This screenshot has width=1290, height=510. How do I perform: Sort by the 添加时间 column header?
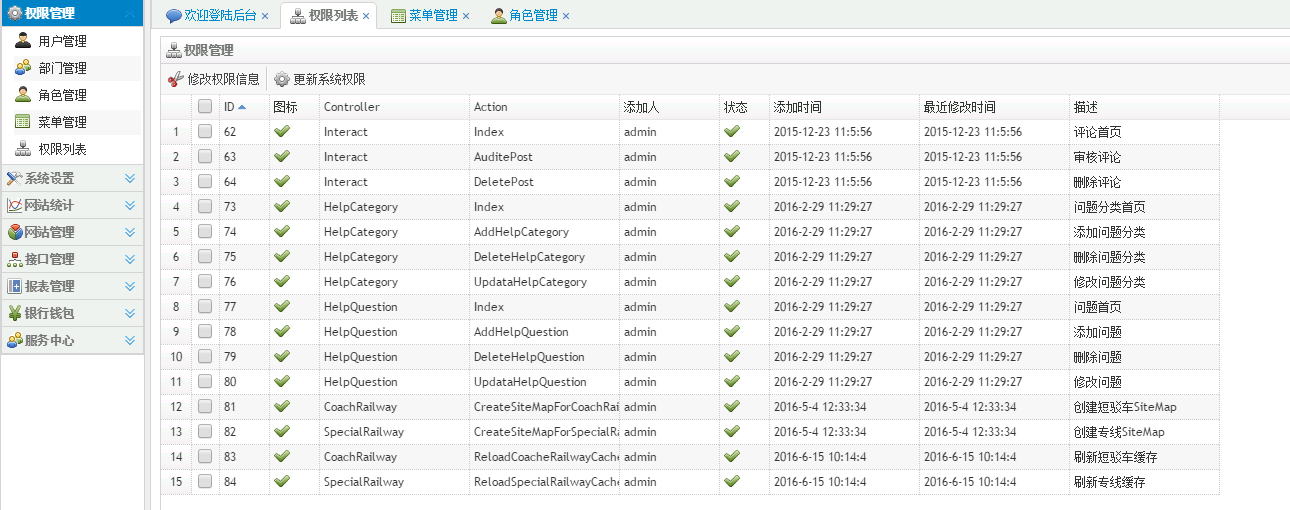(844, 107)
